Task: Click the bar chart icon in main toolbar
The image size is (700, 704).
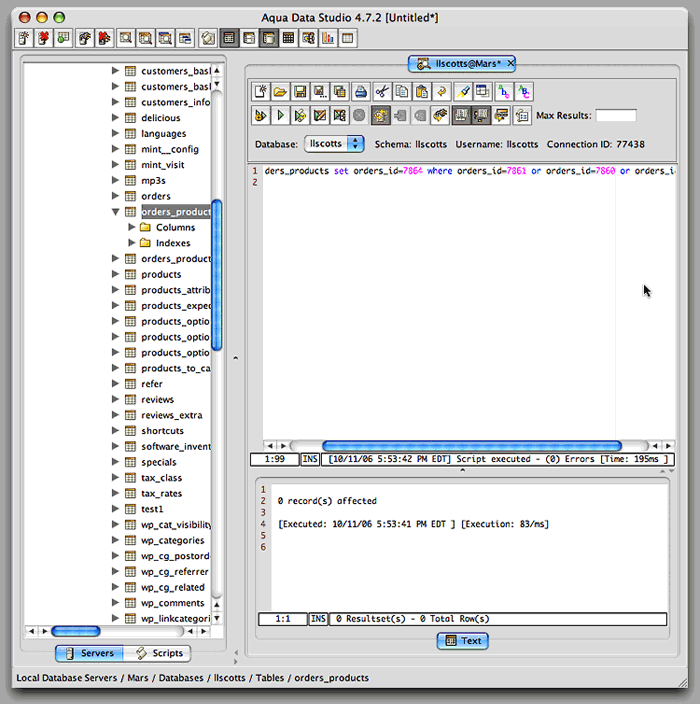Action: (x=328, y=38)
